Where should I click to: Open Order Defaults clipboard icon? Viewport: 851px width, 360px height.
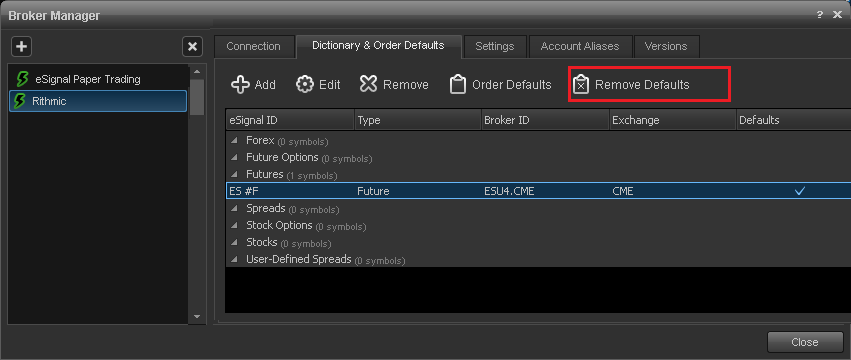[458, 85]
